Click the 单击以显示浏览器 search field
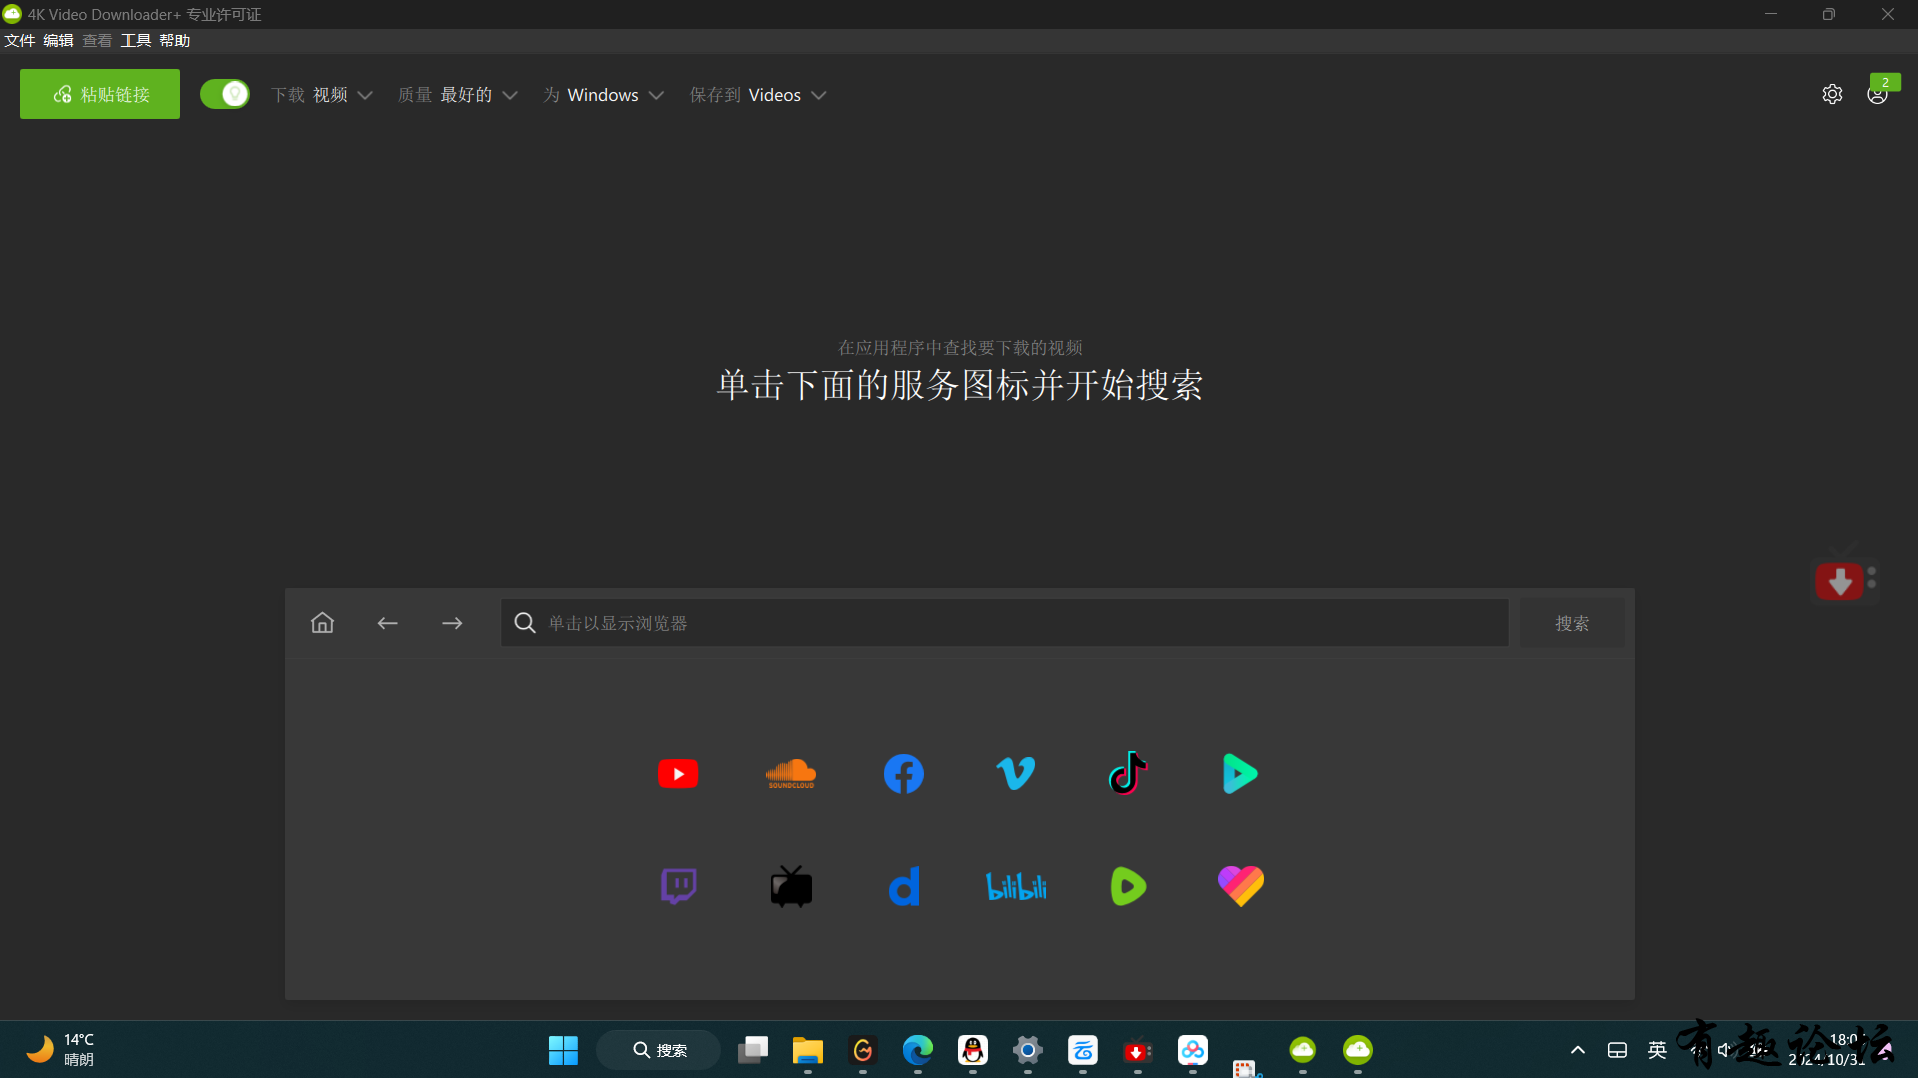The width and height of the screenshot is (1918, 1078). [x=1004, y=623]
